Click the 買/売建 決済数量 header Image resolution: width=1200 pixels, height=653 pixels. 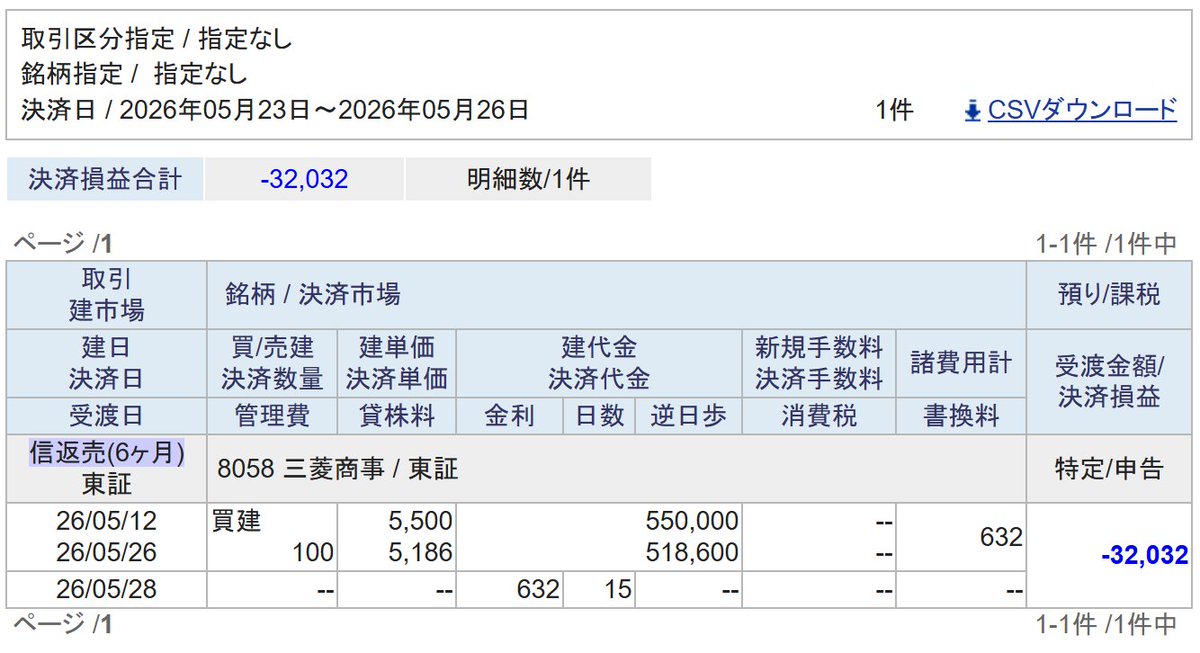point(272,364)
